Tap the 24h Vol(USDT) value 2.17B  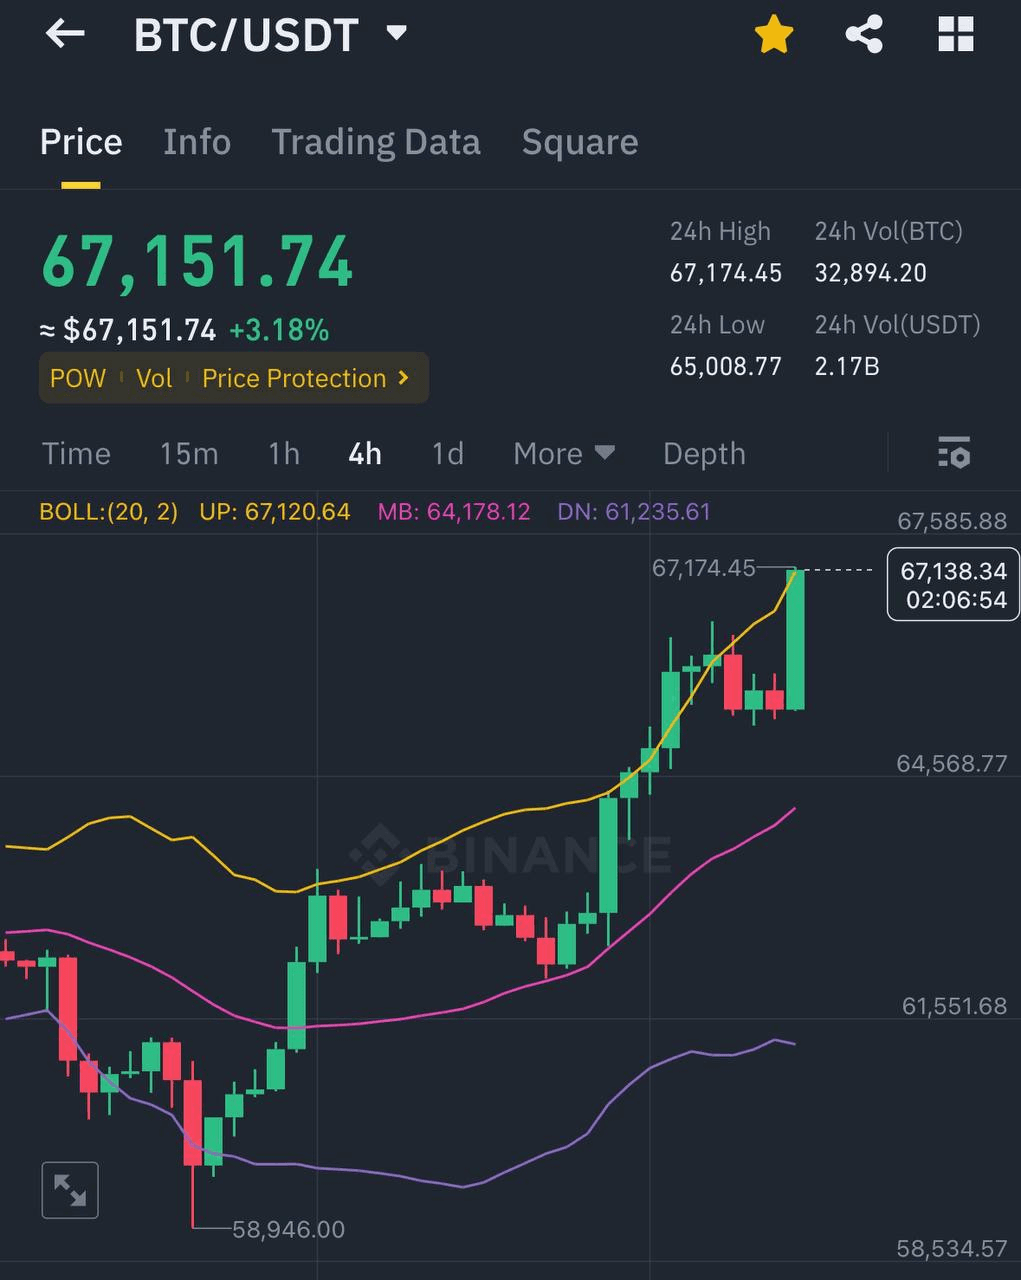pos(847,366)
